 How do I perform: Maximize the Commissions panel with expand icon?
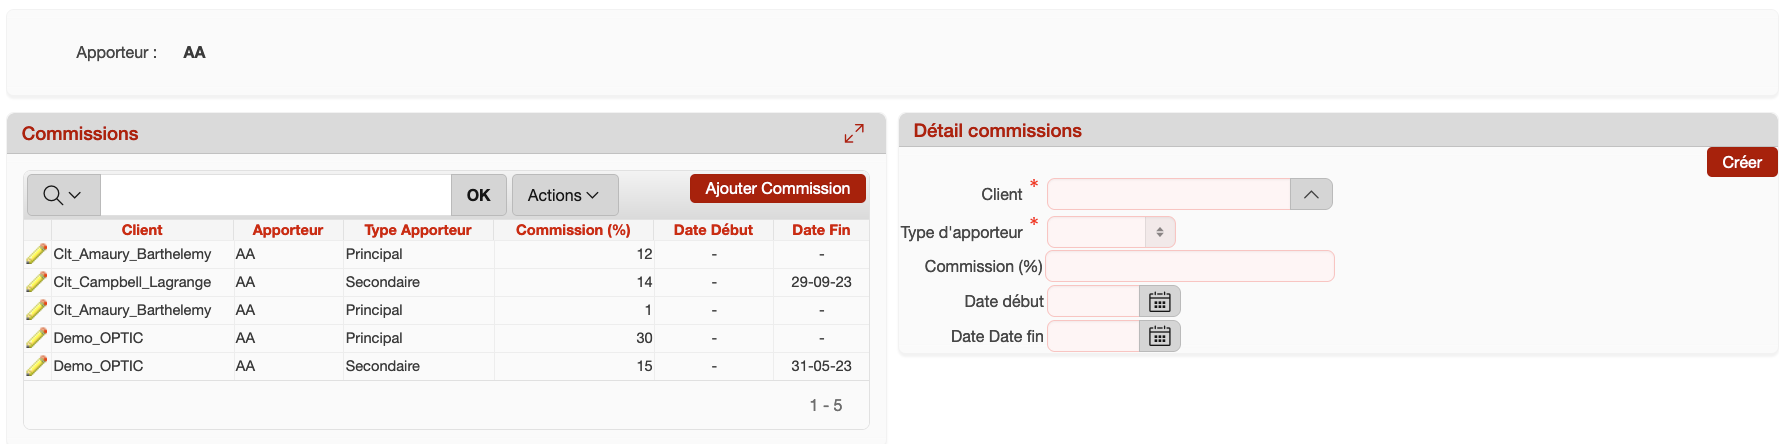[854, 133]
